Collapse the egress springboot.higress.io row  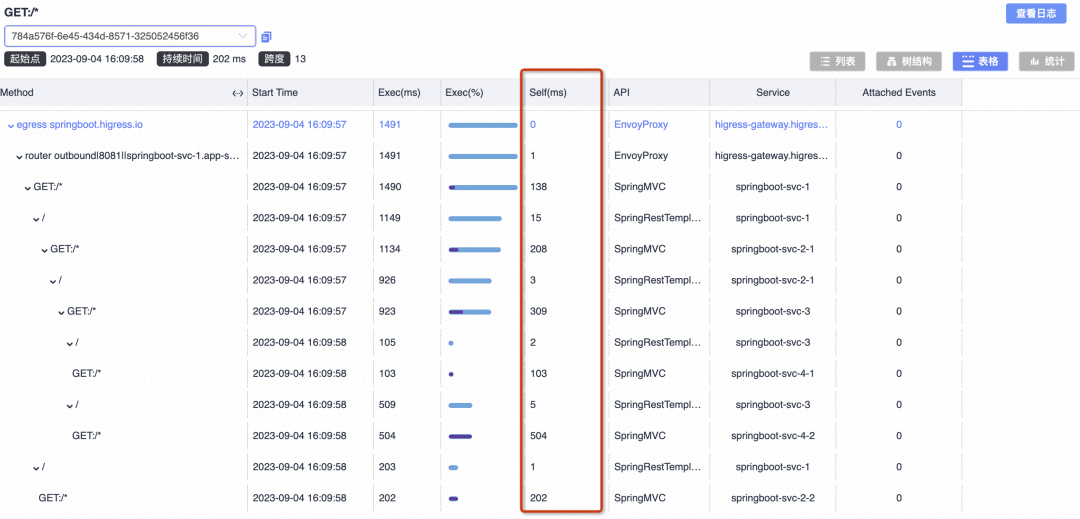point(11,126)
